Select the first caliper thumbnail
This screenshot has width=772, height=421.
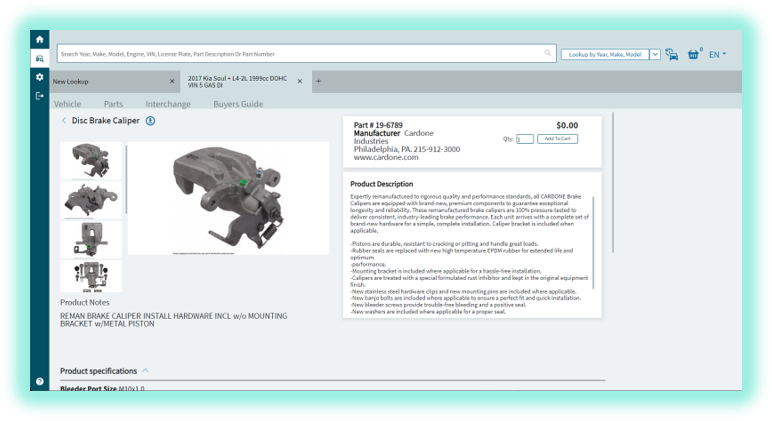pos(91,161)
